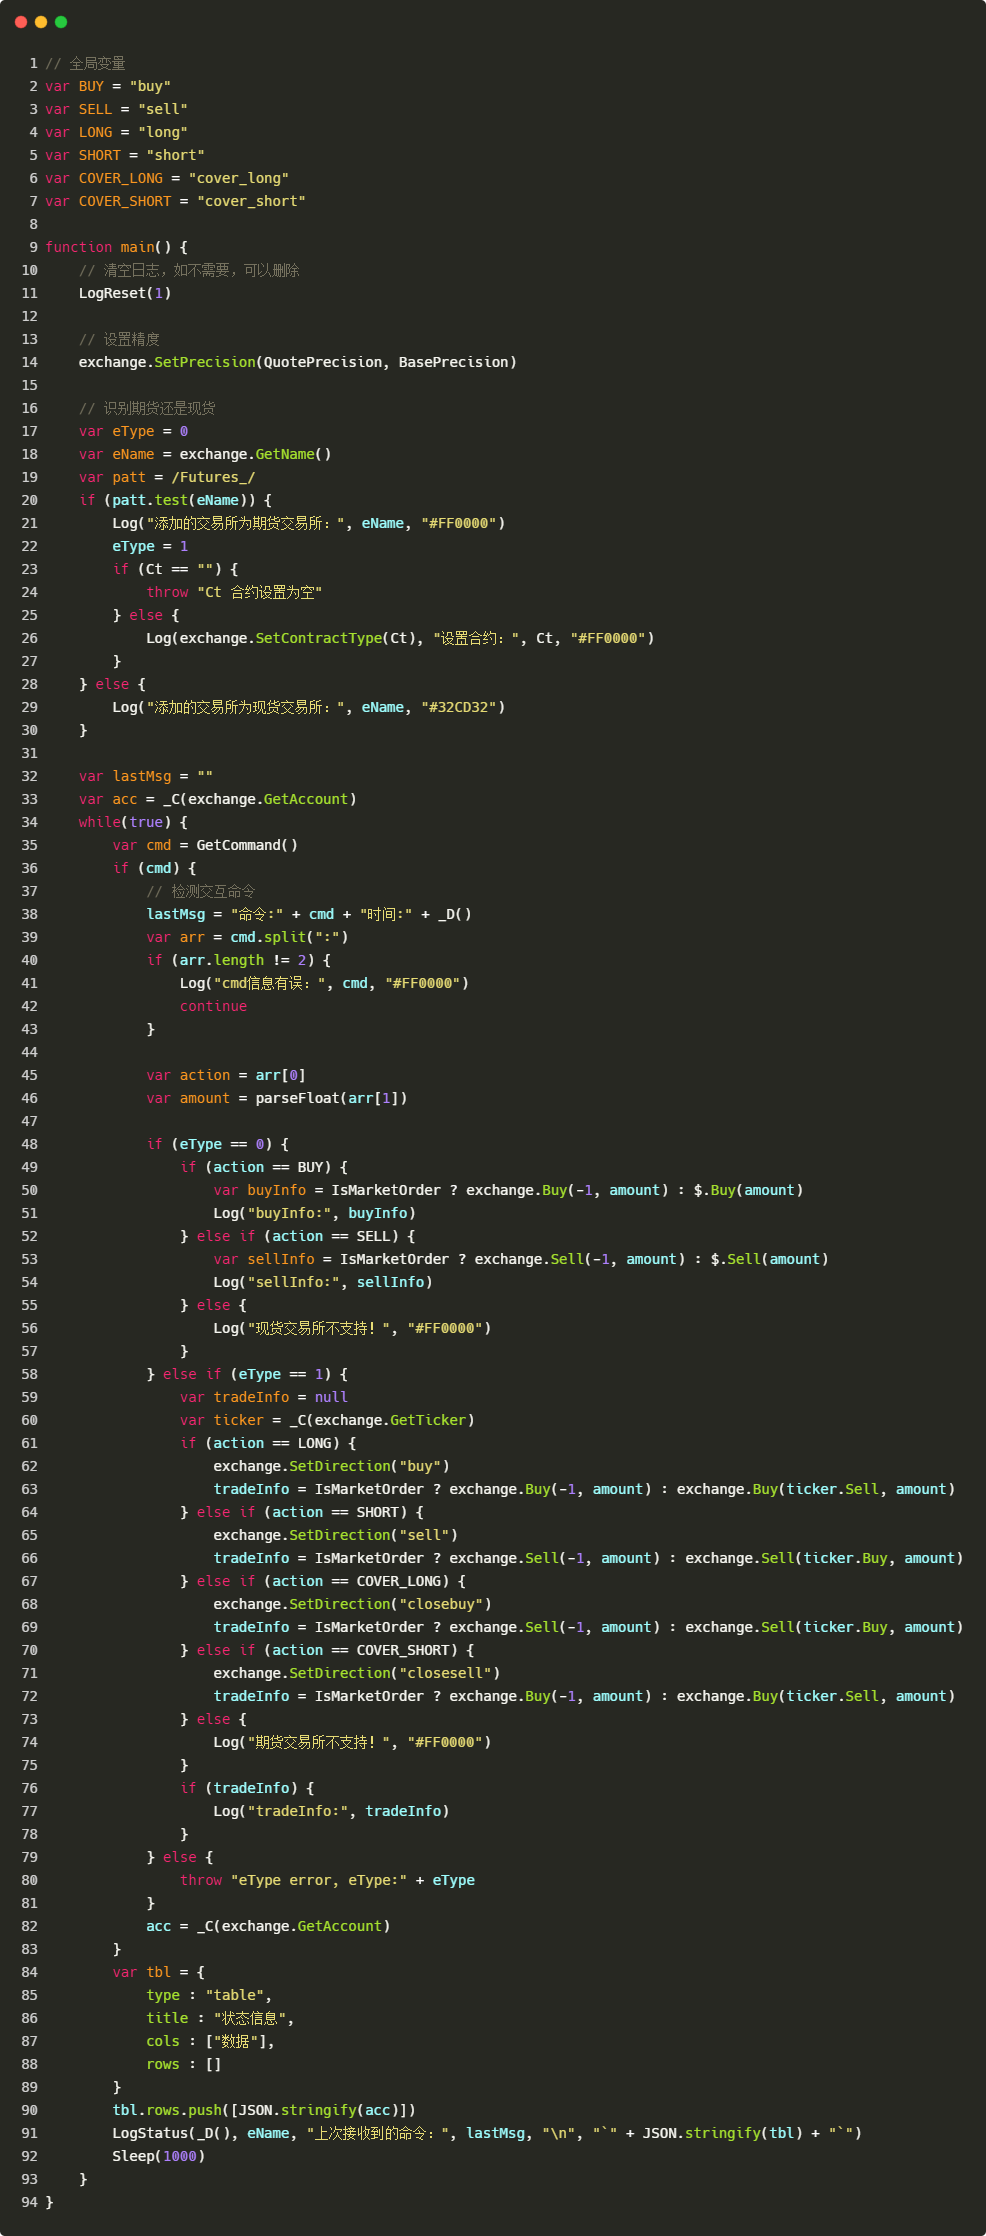
Task: Click Log("sellInfo:") on line 54
Action: [x=323, y=1282]
